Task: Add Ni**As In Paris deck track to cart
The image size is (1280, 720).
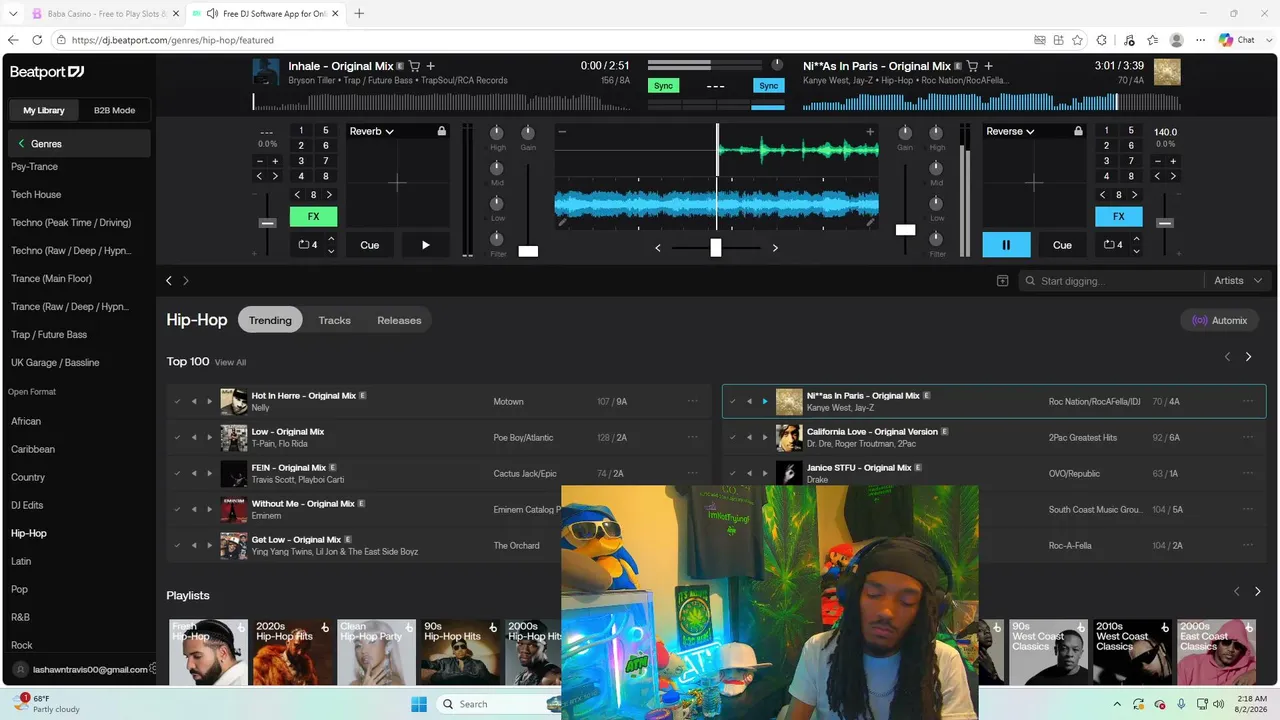Action: tap(972, 66)
